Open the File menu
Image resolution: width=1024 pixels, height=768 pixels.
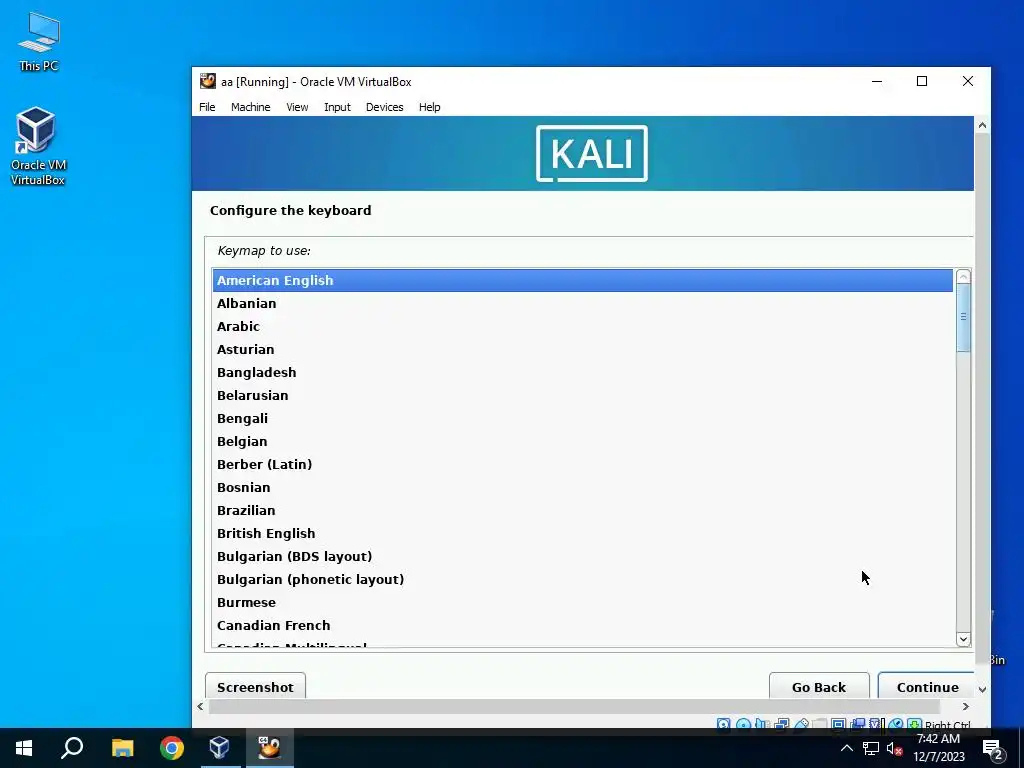pos(207,107)
